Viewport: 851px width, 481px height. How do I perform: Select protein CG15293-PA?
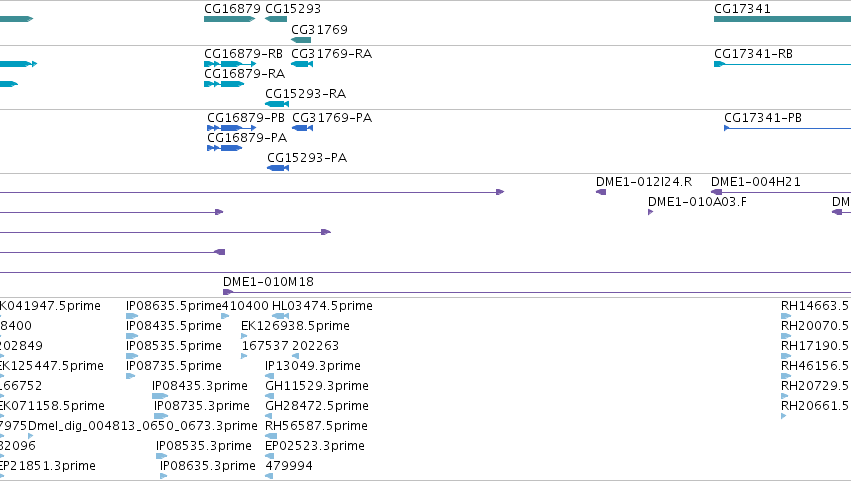point(278,168)
